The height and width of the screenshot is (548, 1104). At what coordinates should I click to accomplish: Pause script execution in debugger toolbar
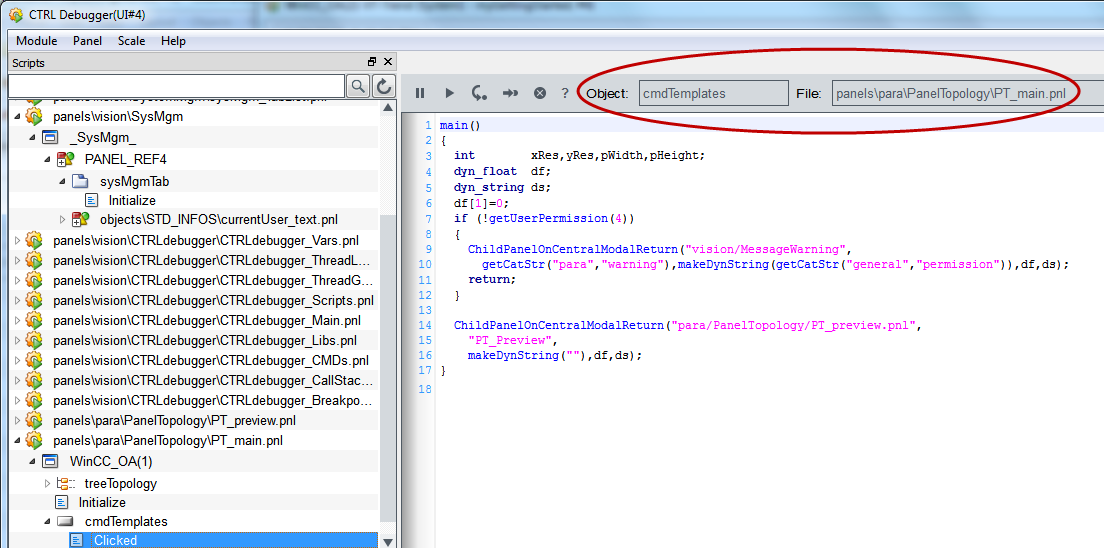[420, 93]
